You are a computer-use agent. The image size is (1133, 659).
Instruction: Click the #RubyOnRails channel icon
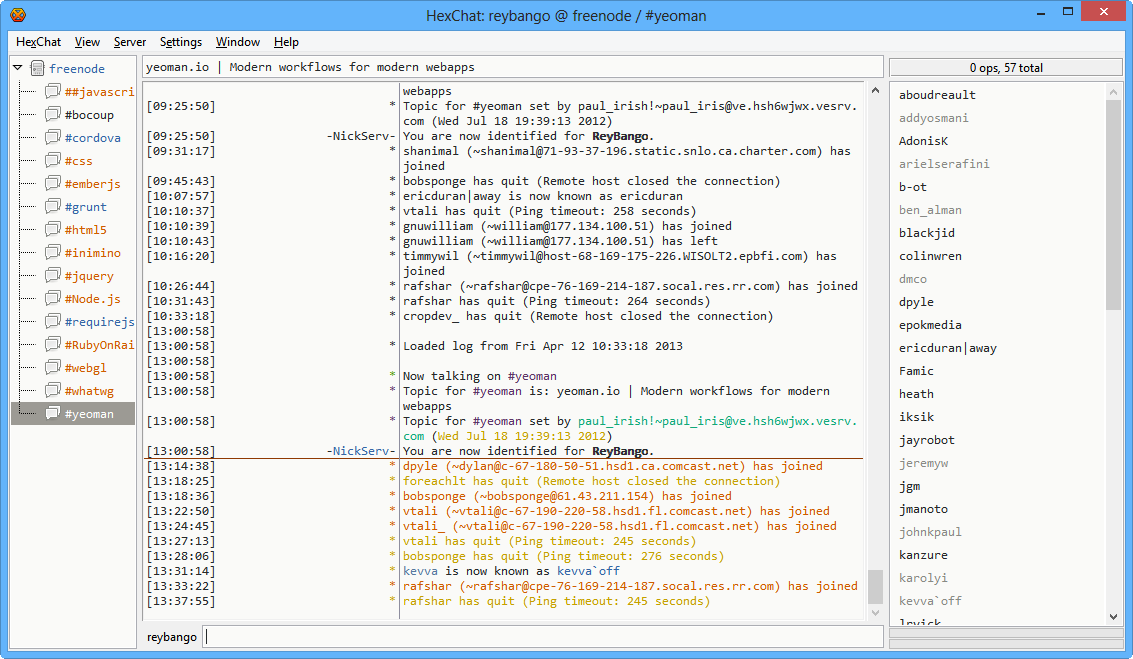(52, 345)
